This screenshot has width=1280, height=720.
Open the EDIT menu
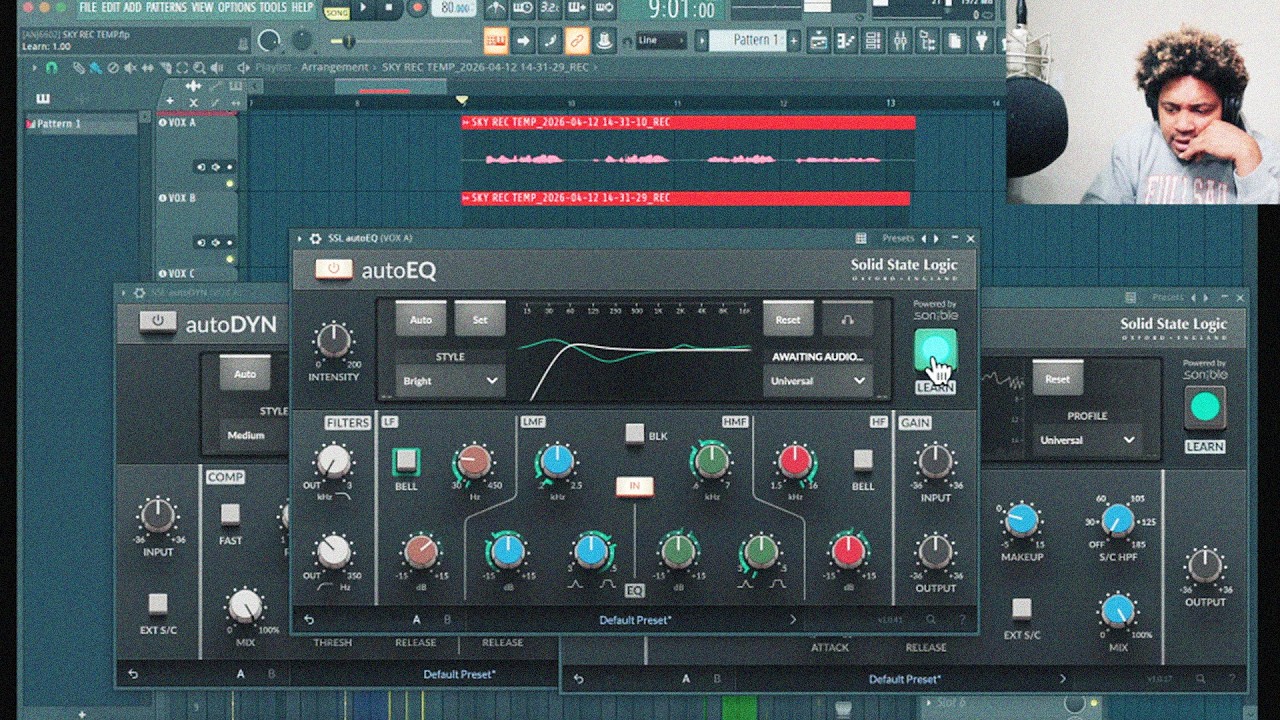110,8
